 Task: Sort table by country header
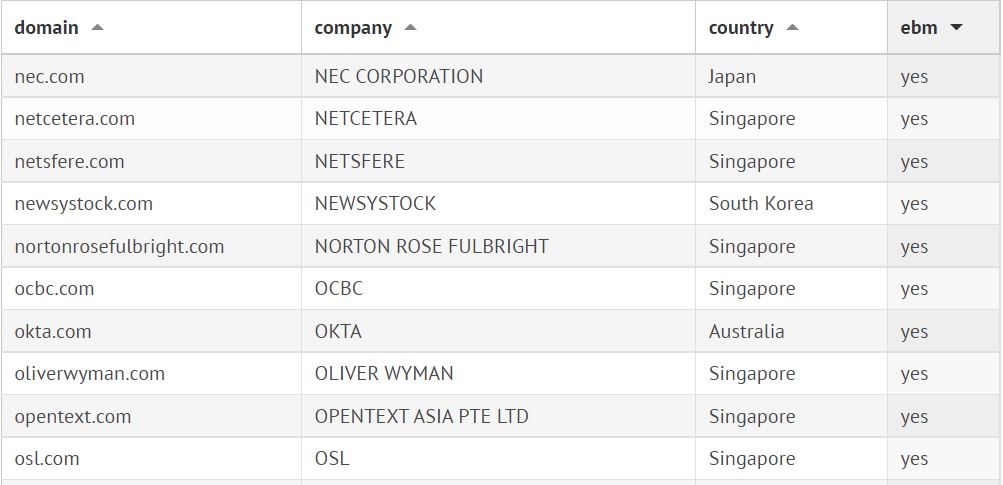click(x=741, y=28)
